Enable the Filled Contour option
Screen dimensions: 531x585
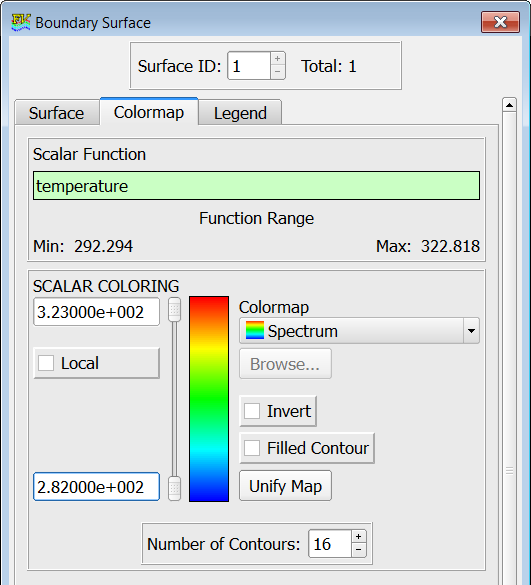252,448
